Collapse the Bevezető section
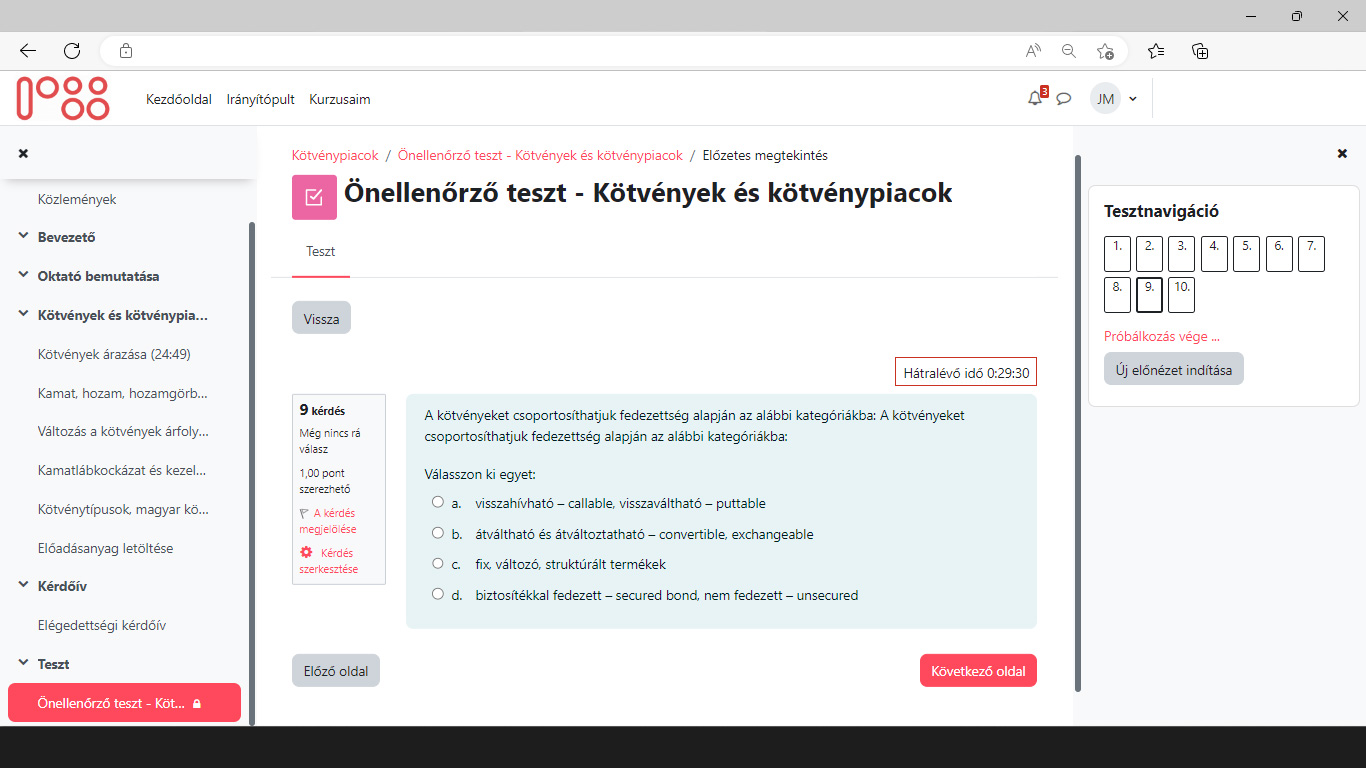Screen dimensions: 1366x768 (x=22, y=237)
